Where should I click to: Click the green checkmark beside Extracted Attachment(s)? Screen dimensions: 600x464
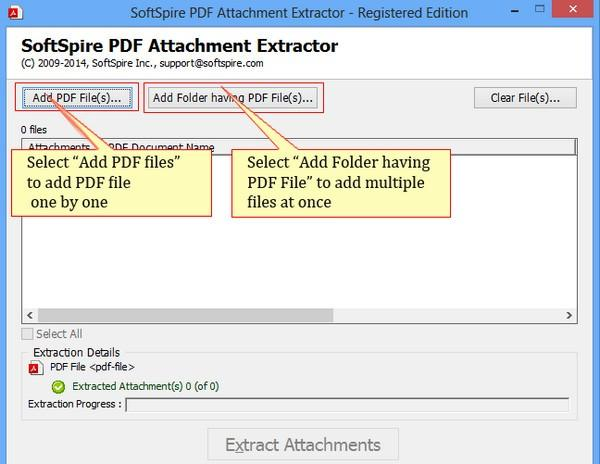click(x=58, y=387)
